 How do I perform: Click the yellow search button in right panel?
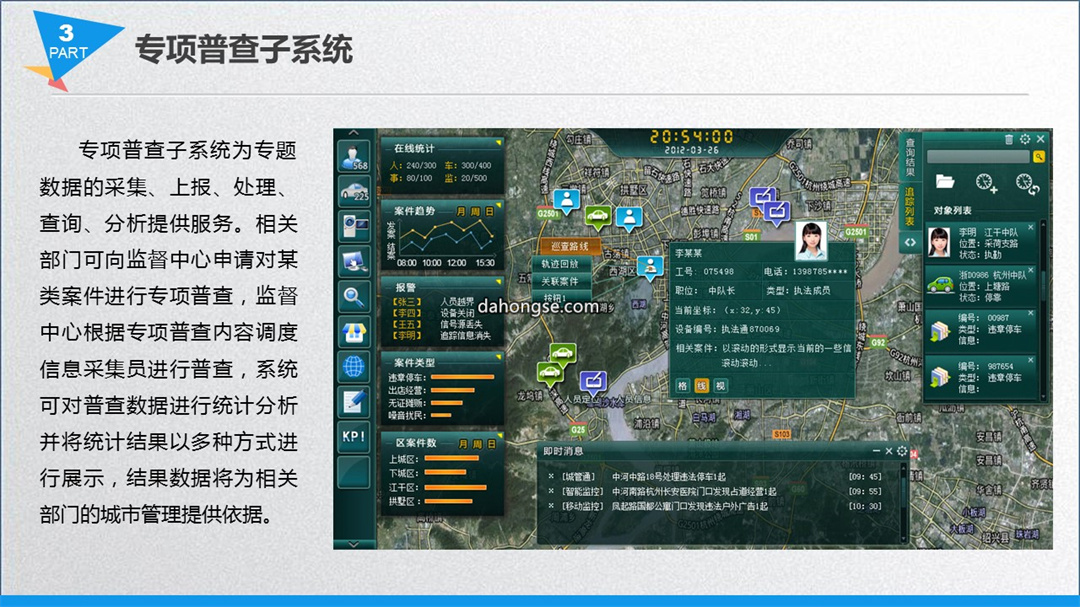click(x=1039, y=157)
